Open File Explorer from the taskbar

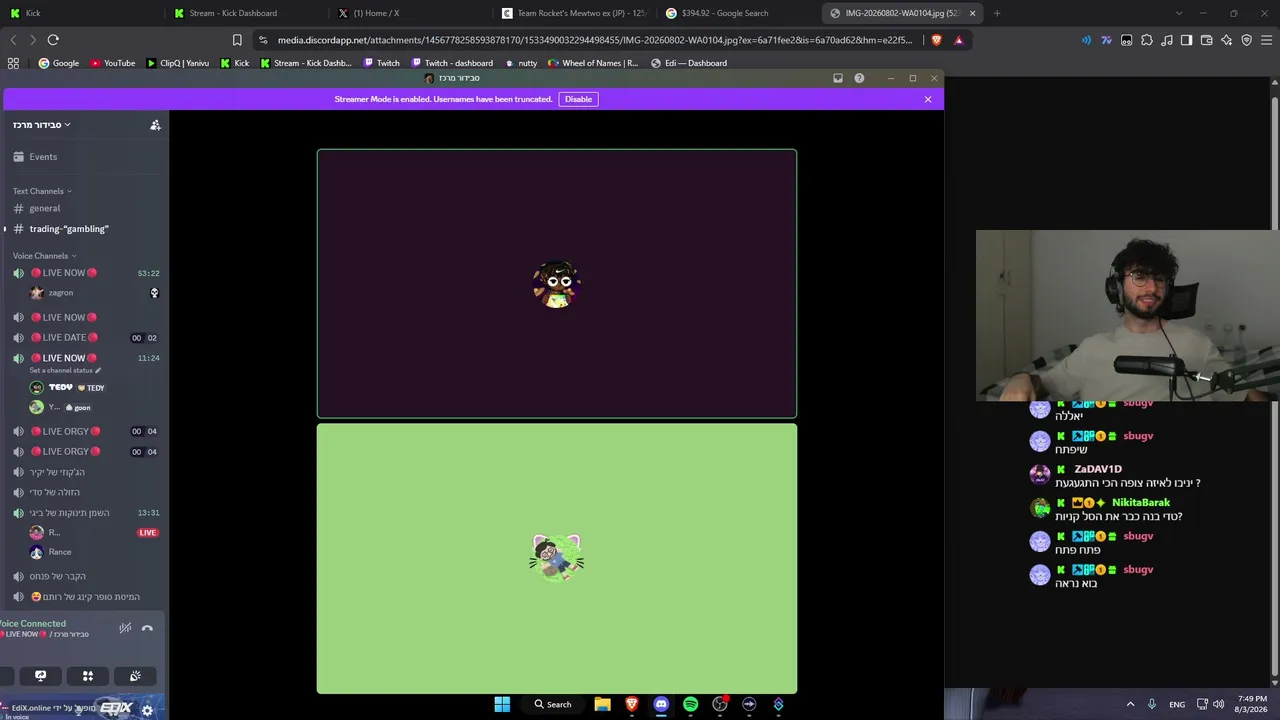[x=602, y=704]
